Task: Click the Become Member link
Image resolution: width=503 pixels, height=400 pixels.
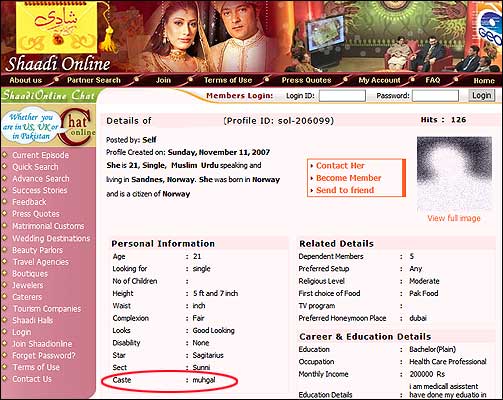Action: click(348, 178)
